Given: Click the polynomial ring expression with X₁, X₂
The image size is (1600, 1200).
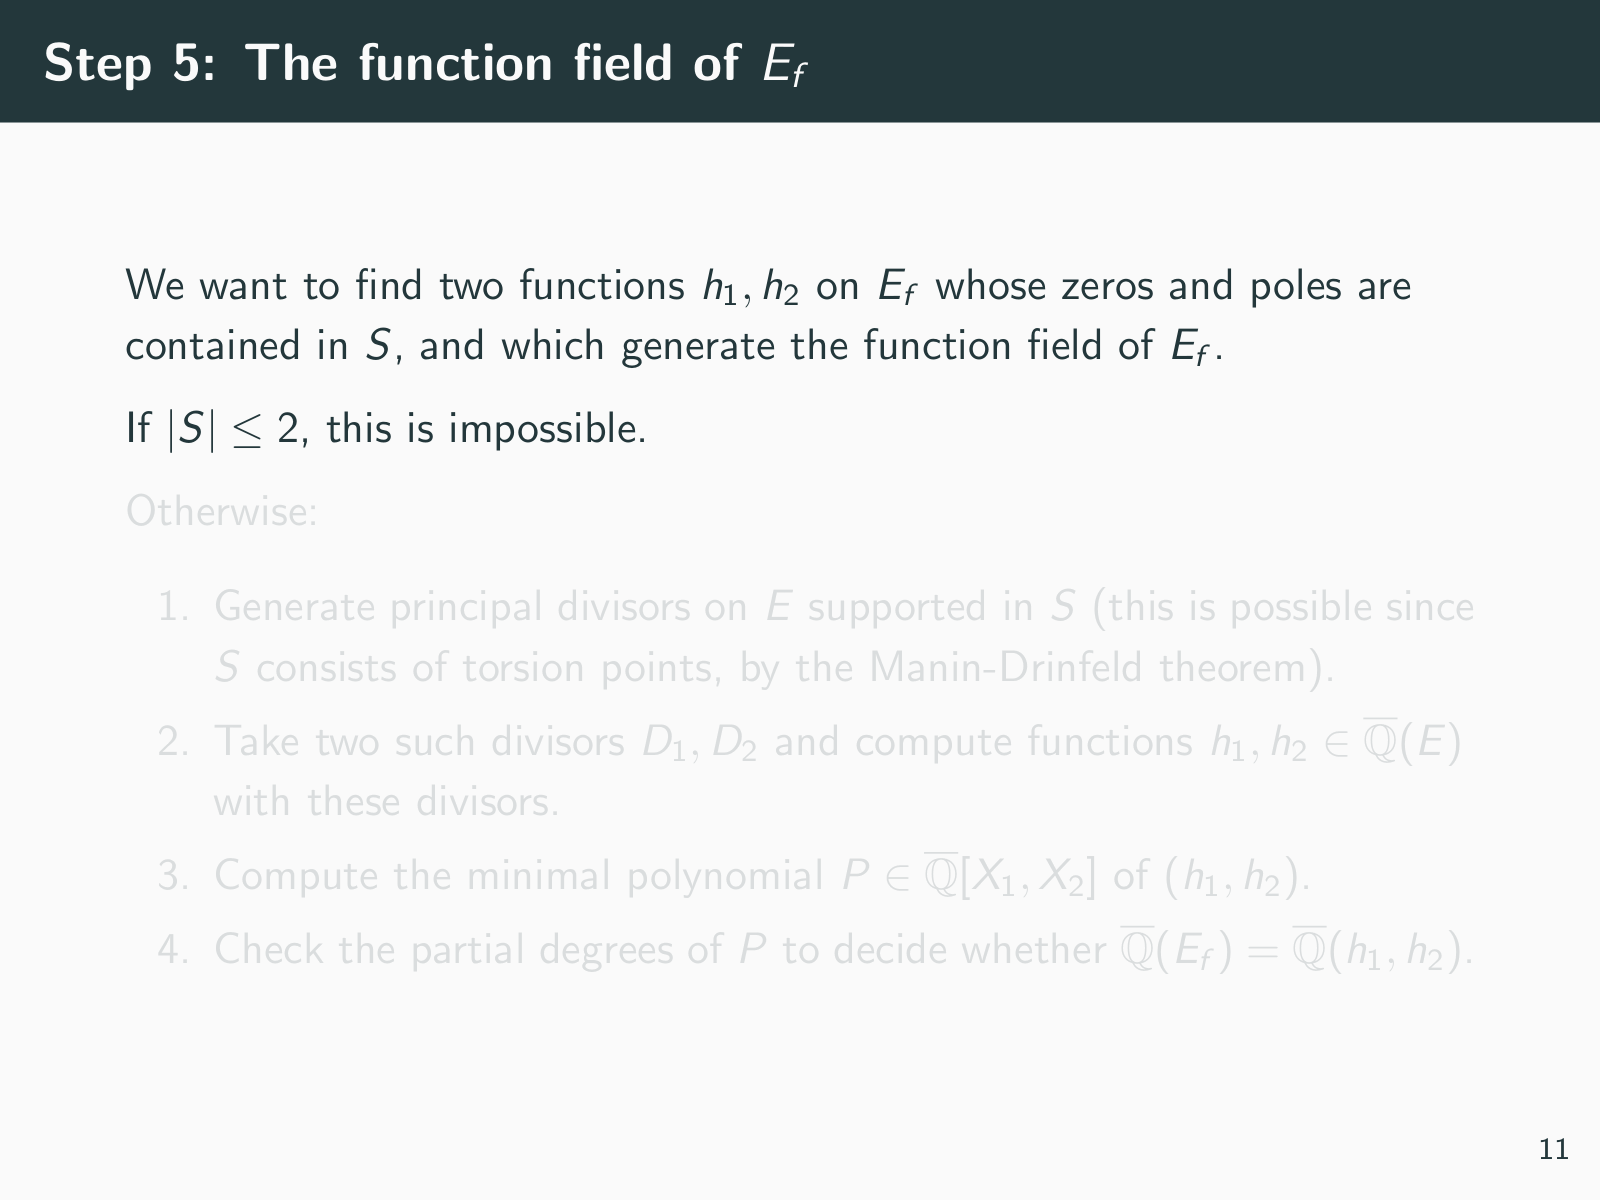Looking at the screenshot, I should 1010,876.
